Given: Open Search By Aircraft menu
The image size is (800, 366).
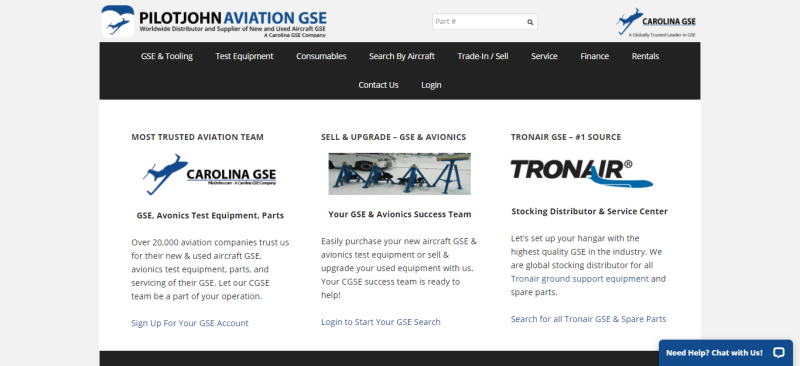Looking at the screenshot, I should (x=402, y=56).
